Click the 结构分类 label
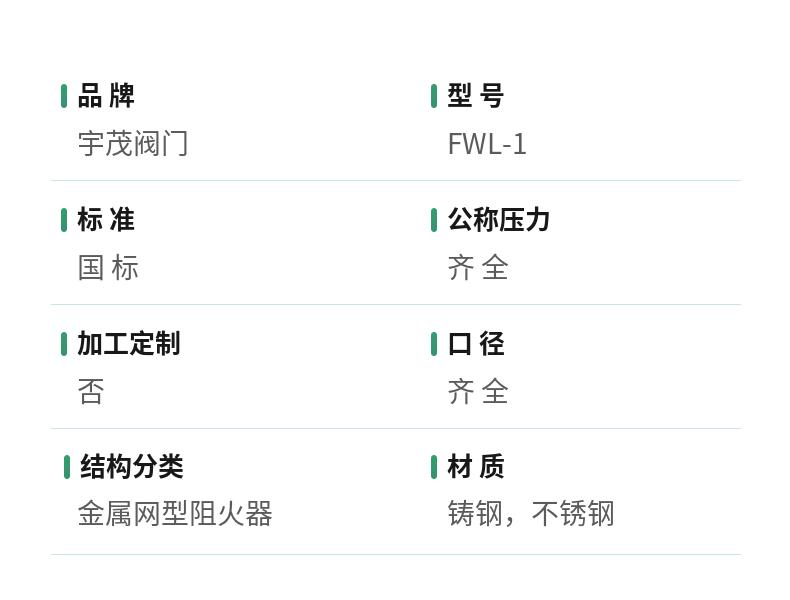 (x=132, y=467)
